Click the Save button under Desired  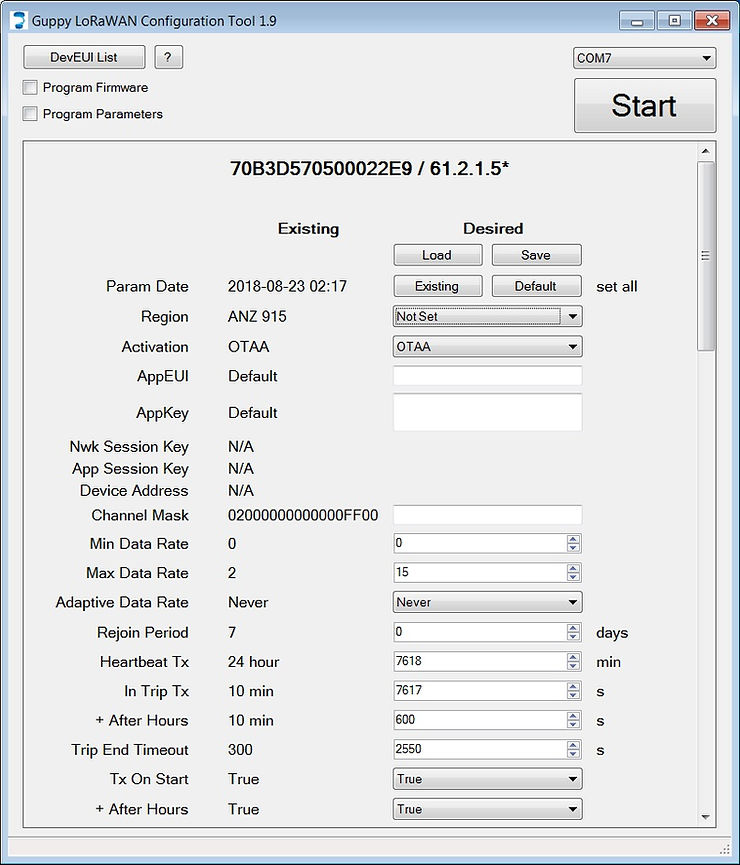click(x=536, y=255)
